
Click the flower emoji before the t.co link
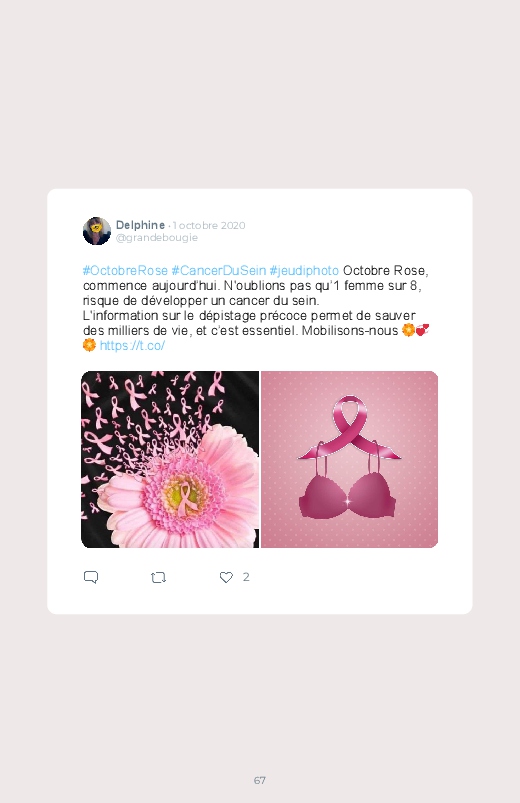click(x=89, y=345)
